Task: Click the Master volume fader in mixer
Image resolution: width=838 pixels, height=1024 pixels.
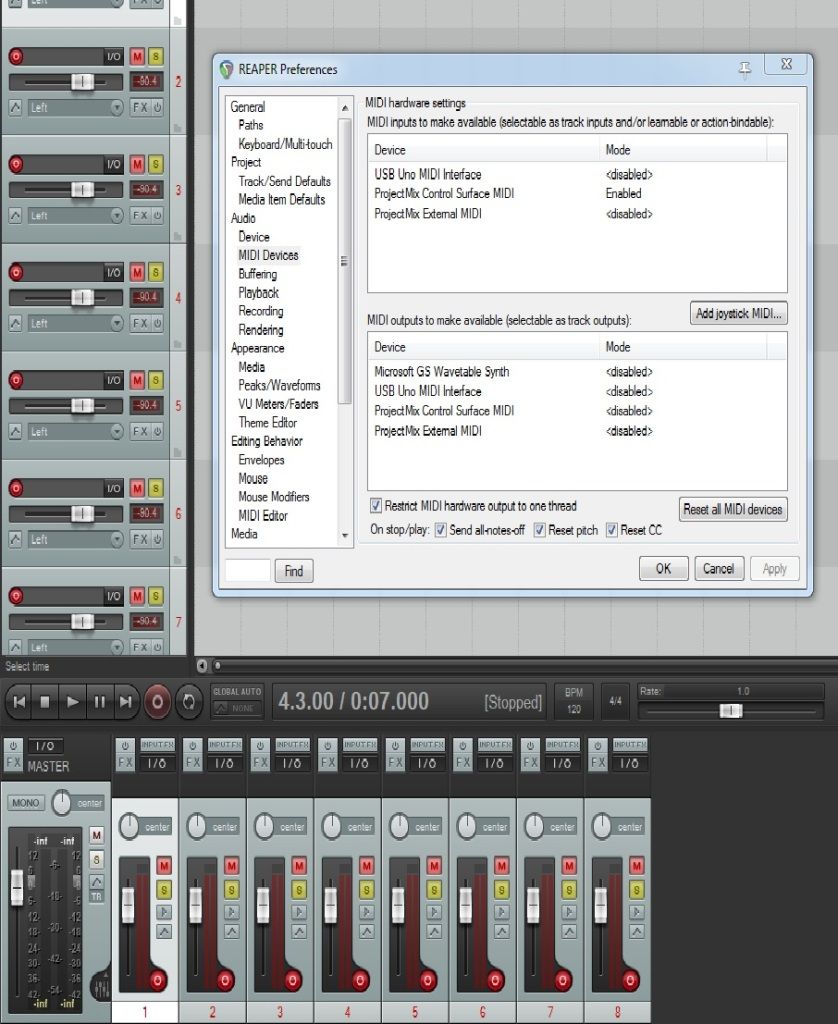Action: 17,888
